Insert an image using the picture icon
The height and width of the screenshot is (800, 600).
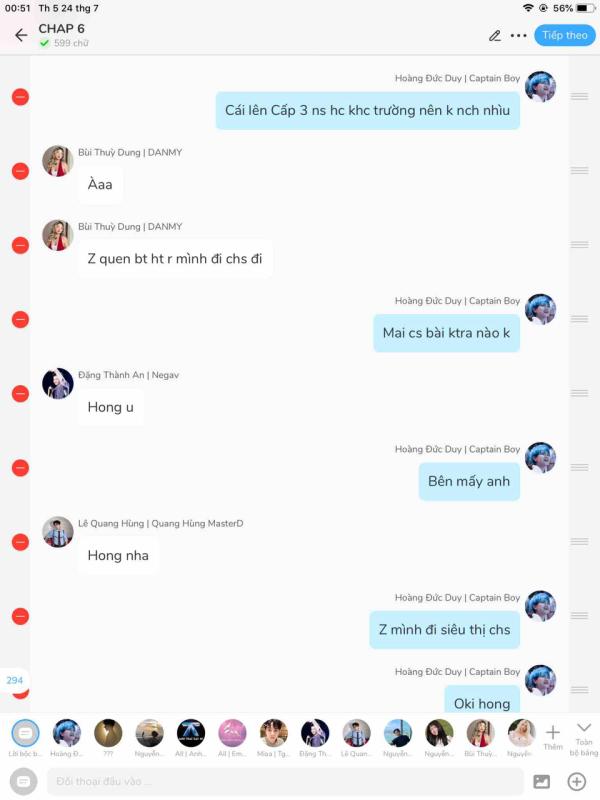pos(541,781)
